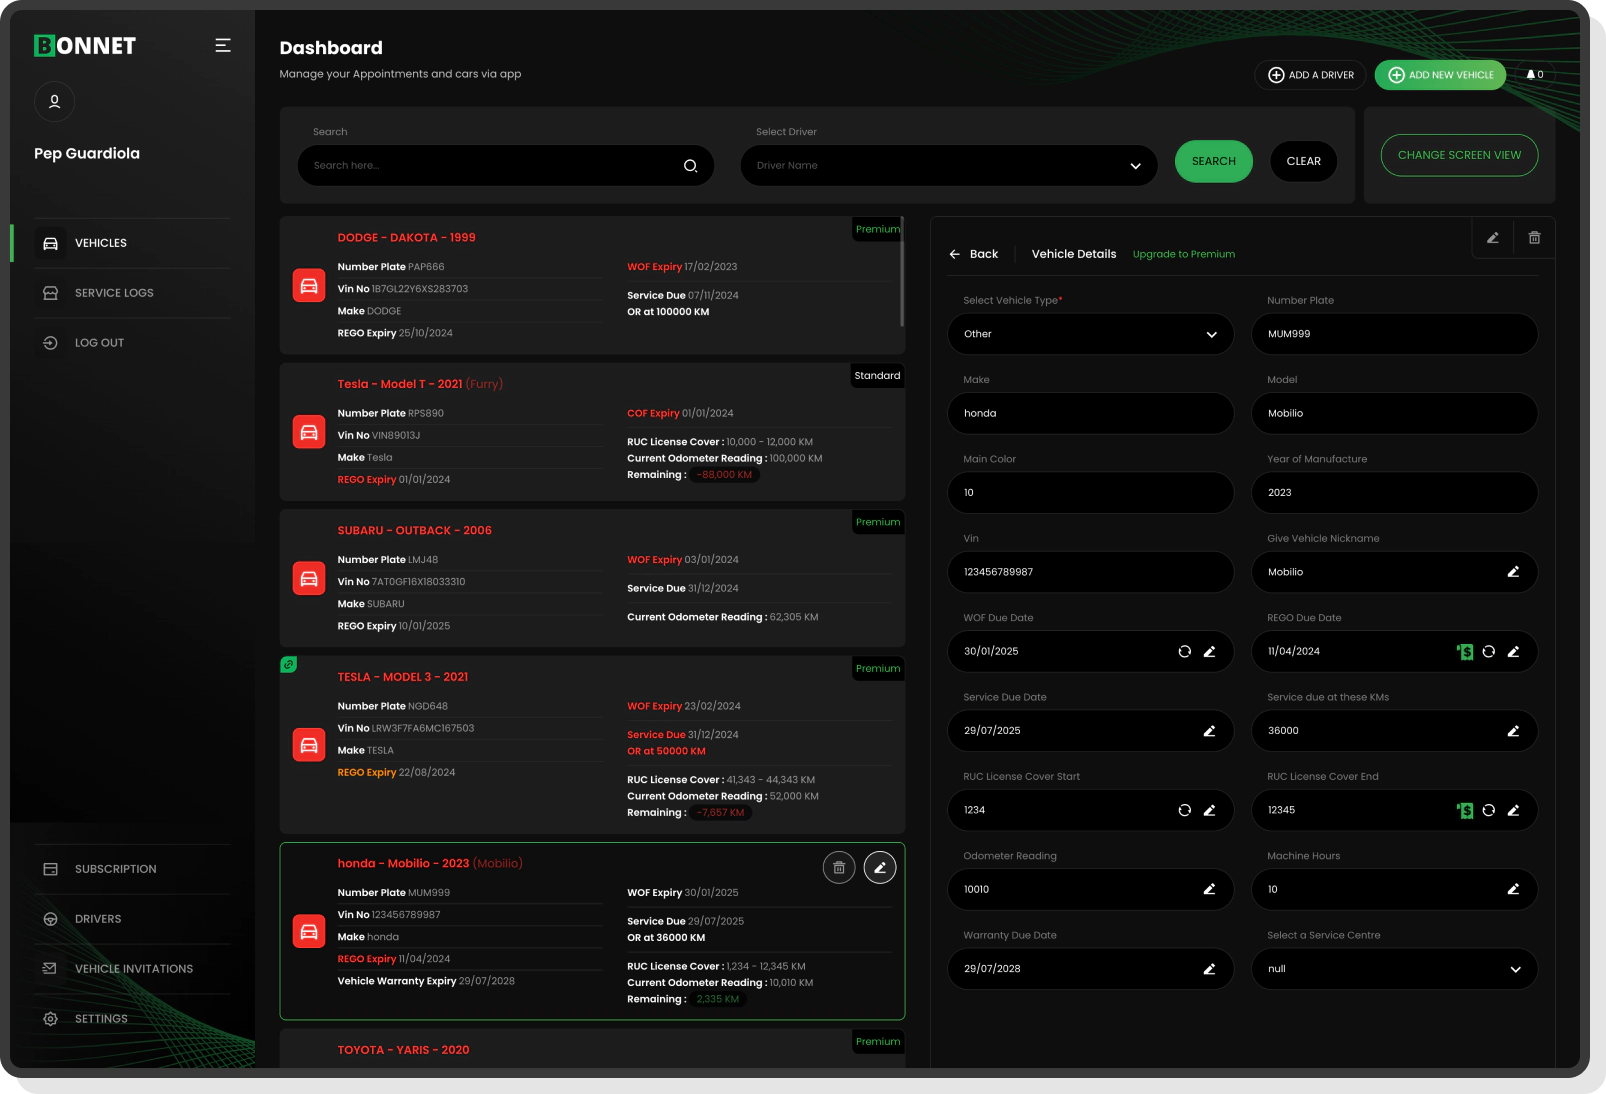Click the trash icon on the honda Mobilio card
This screenshot has height=1094, width=1606.
(839, 868)
